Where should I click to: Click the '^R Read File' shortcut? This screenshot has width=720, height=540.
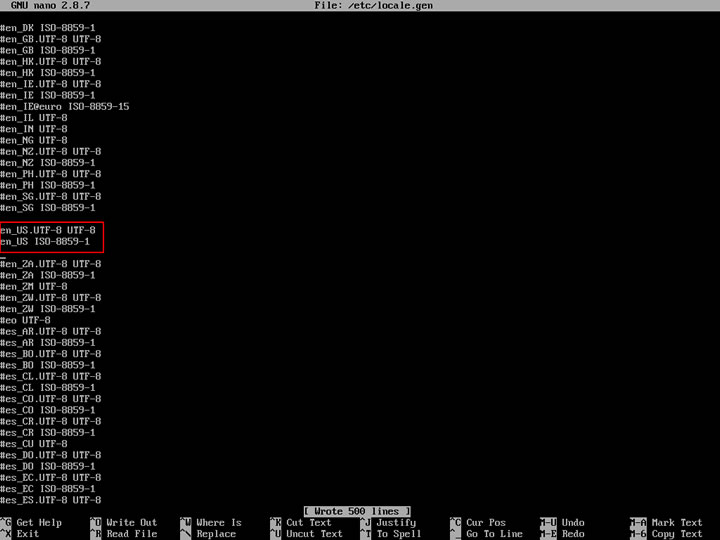(124, 534)
